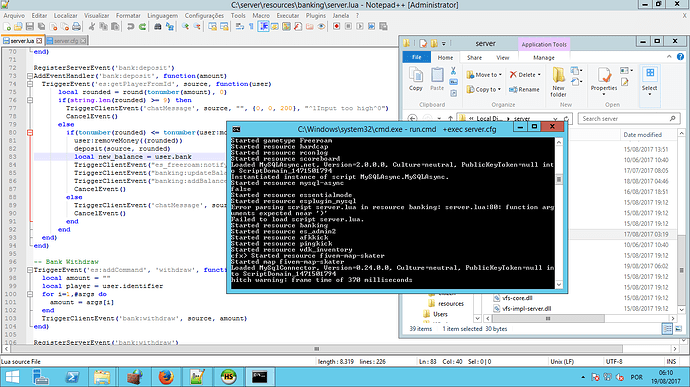Collapse fold marker at line 97

30,269
